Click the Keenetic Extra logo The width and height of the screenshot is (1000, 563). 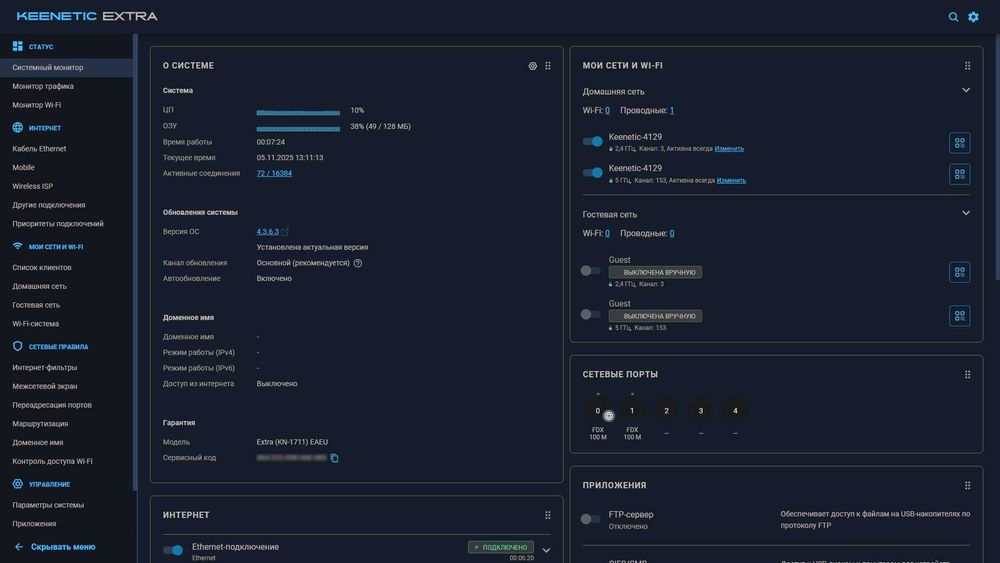click(87, 16)
